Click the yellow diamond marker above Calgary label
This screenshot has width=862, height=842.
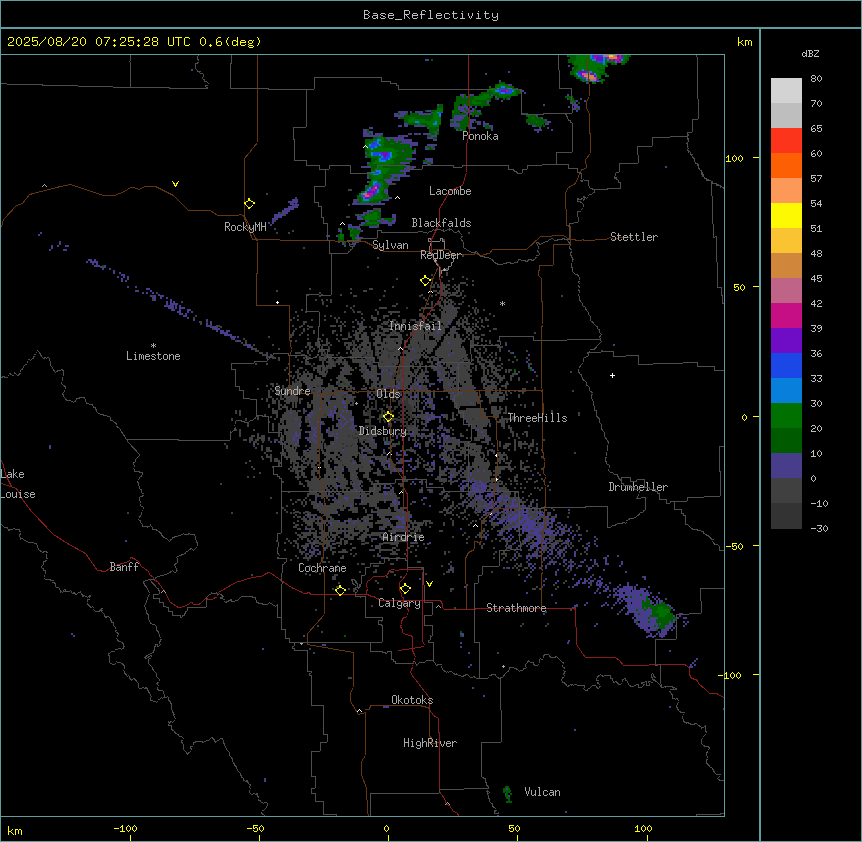405,589
